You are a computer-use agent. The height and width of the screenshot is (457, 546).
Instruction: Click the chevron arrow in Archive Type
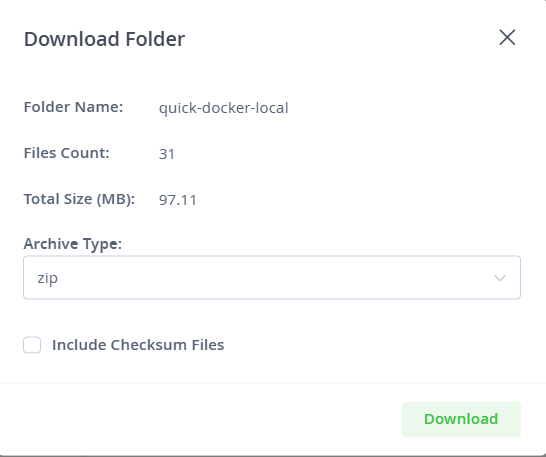(x=500, y=278)
